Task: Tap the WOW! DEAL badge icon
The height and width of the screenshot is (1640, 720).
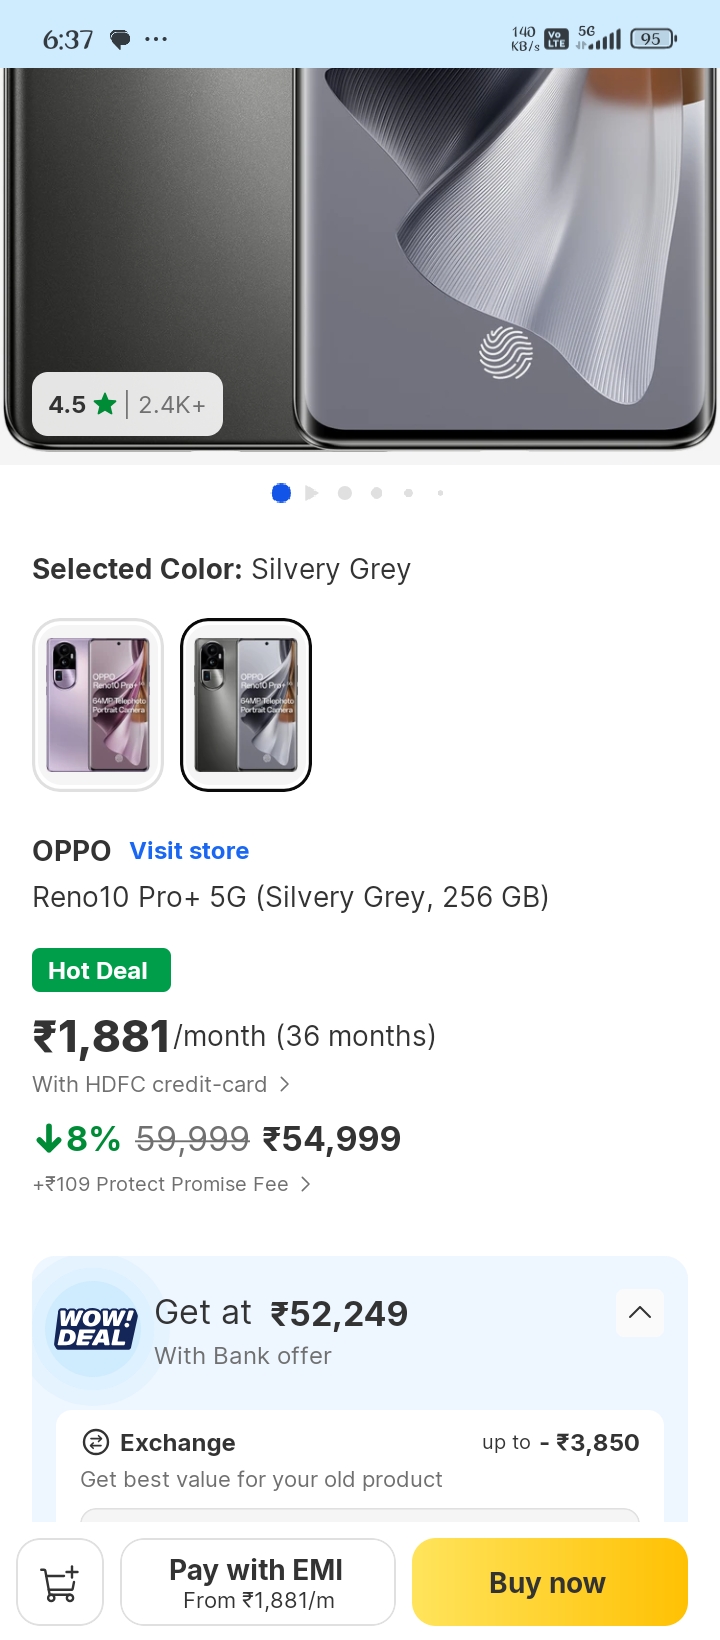Action: pyautogui.click(x=95, y=1328)
